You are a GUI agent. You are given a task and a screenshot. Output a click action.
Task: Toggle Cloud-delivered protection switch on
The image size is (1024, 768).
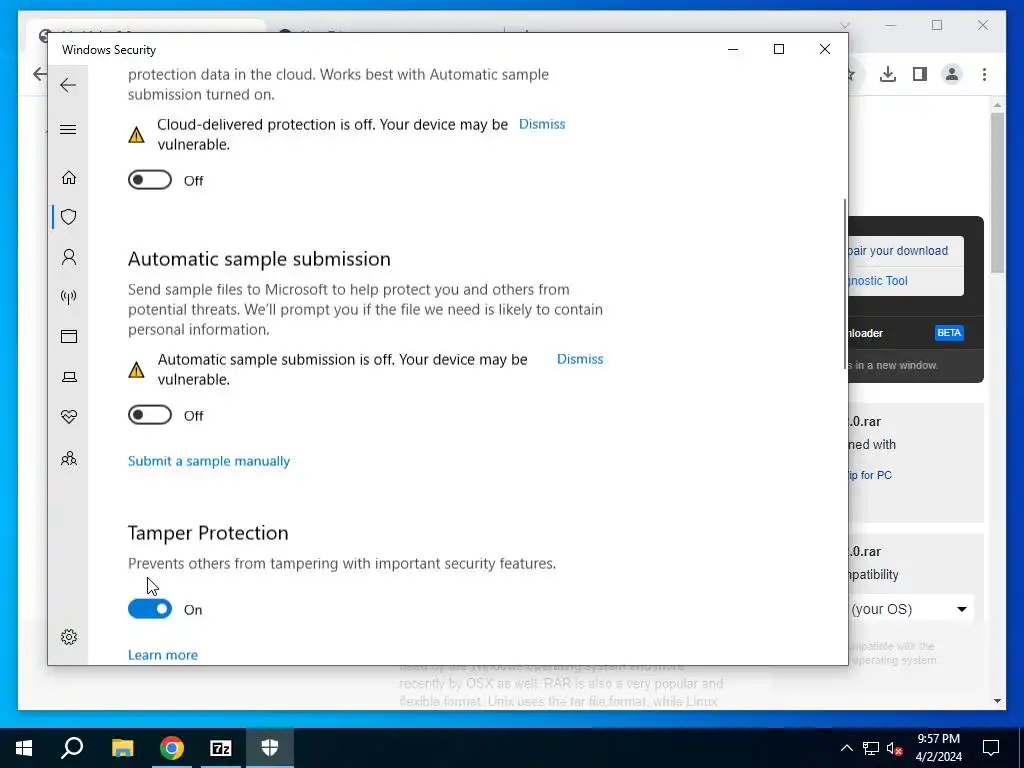[x=150, y=180]
